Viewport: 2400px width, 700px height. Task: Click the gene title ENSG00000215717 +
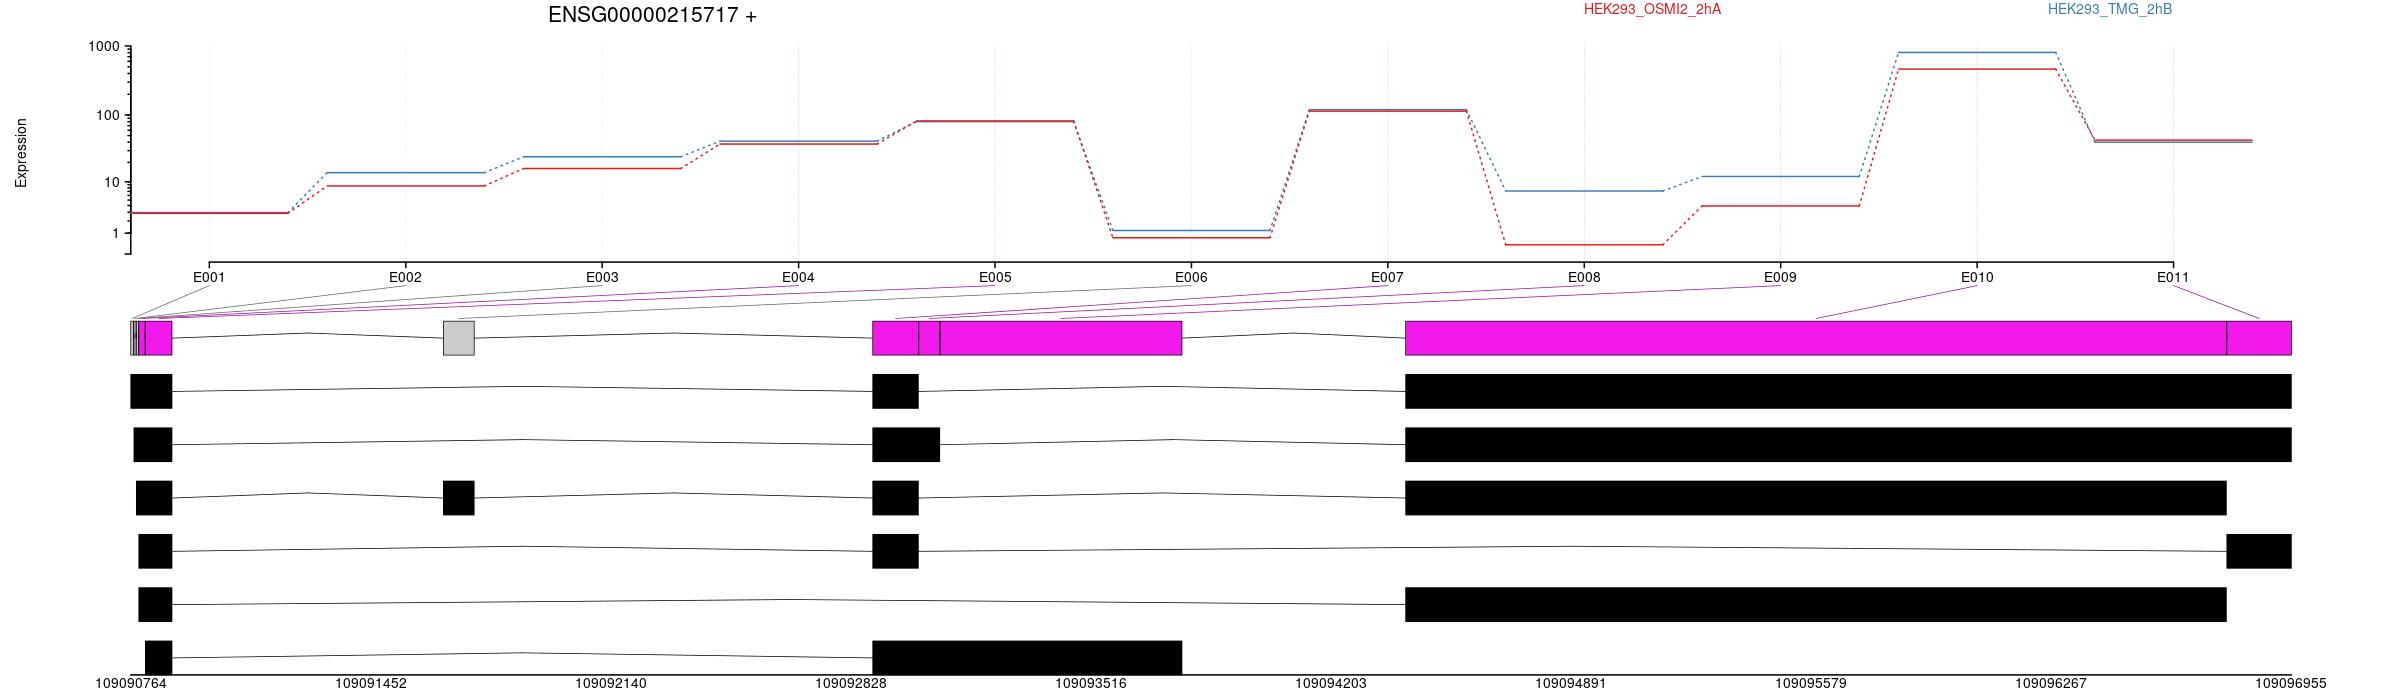click(652, 15)
